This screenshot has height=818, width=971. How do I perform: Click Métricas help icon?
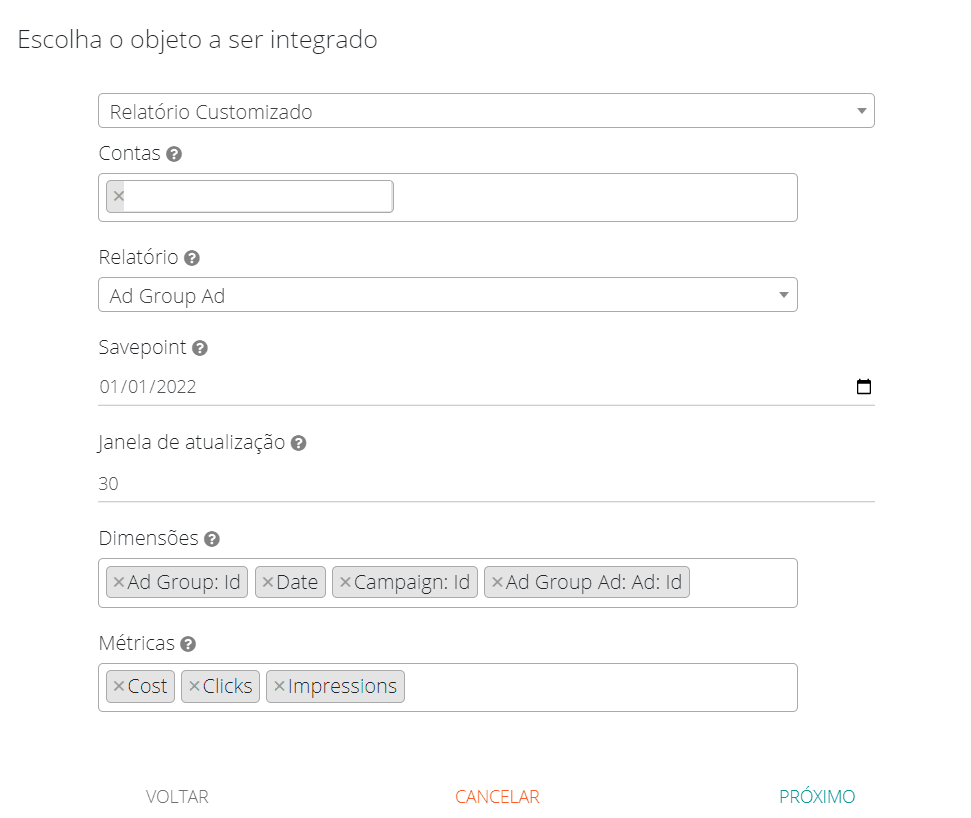click(x=188, y=644)
